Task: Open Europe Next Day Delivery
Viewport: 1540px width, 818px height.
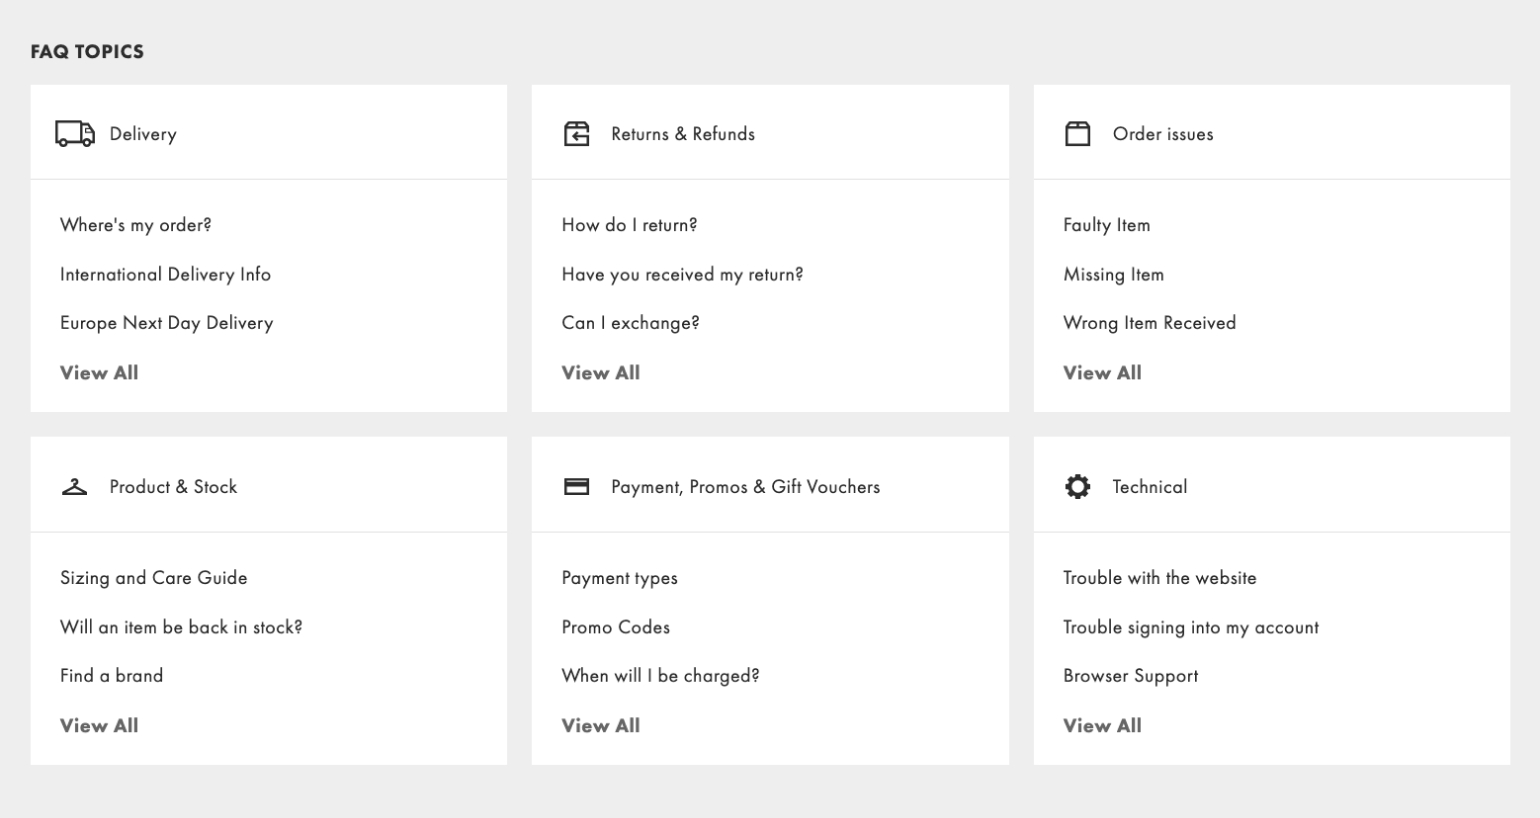Action: (x=166, y=323)
